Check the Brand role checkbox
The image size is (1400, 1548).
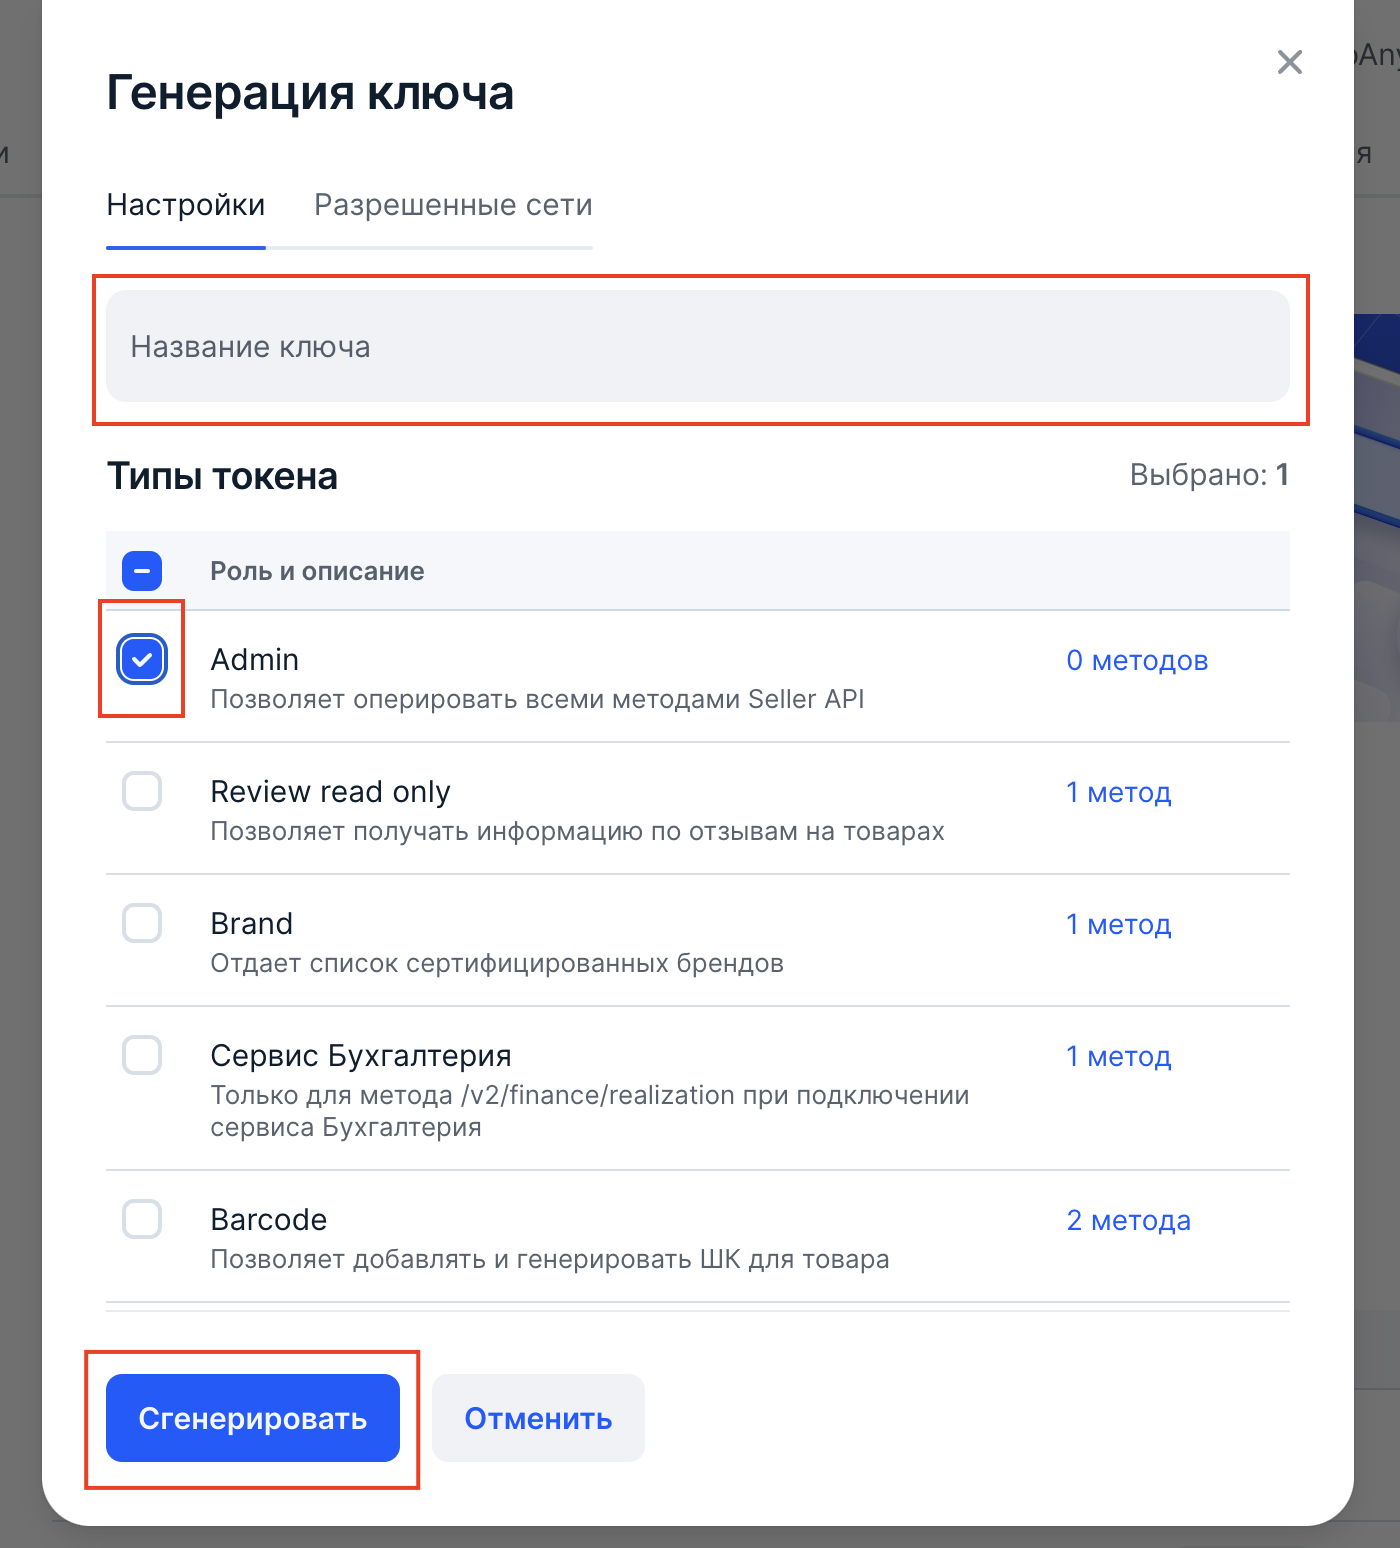[142, 924]
